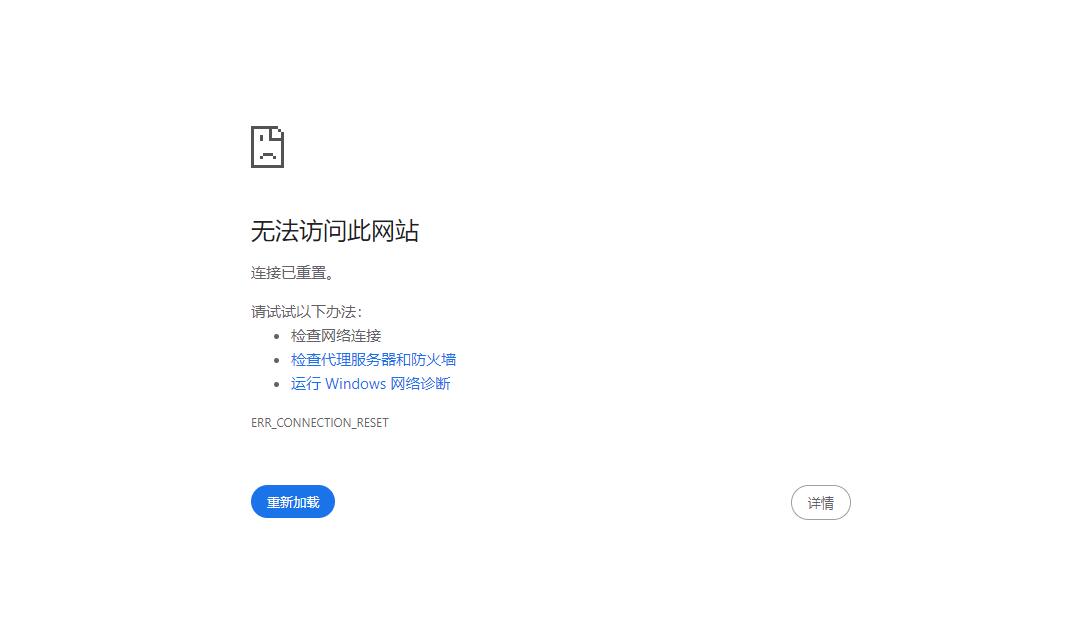
Task: Click the 网络诊断 text in diagnostics link
Action: (420, 383)
